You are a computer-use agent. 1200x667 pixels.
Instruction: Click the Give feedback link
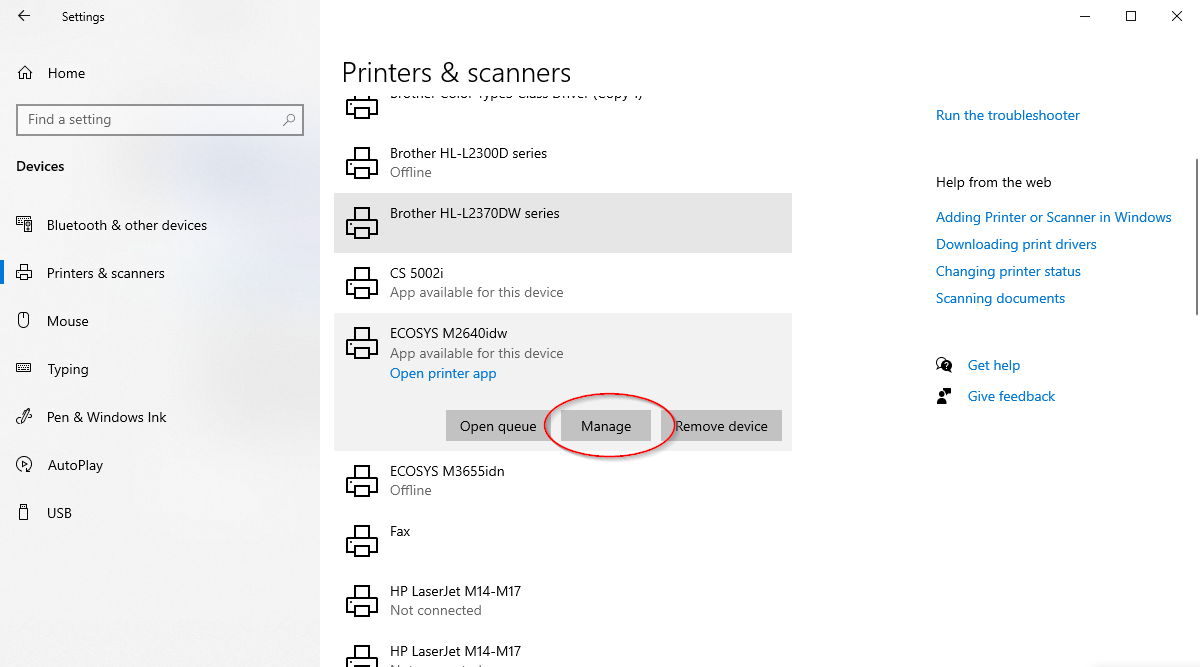coord(1011,396)
